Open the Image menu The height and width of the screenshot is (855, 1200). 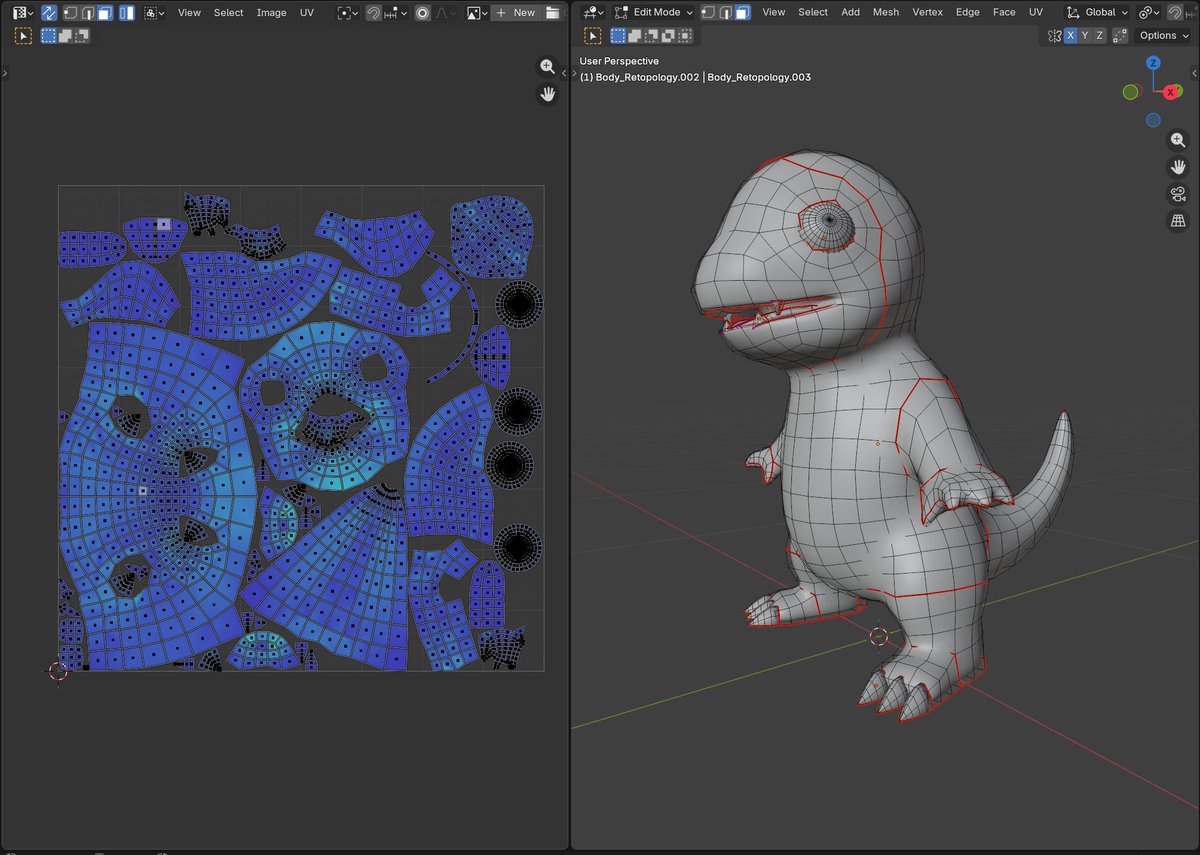tap(271, 13)
